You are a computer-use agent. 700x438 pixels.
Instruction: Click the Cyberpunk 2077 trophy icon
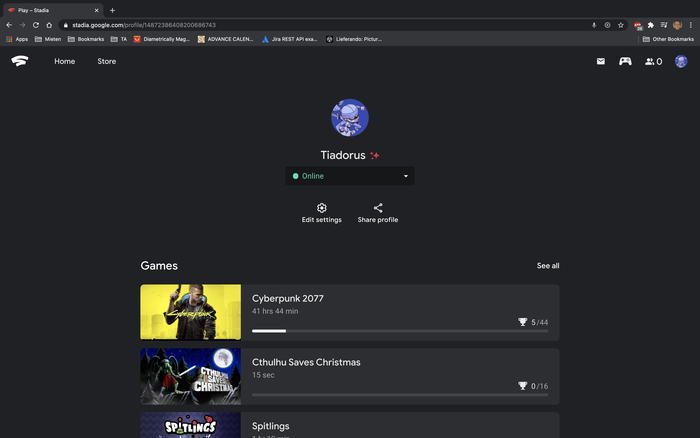522,322
